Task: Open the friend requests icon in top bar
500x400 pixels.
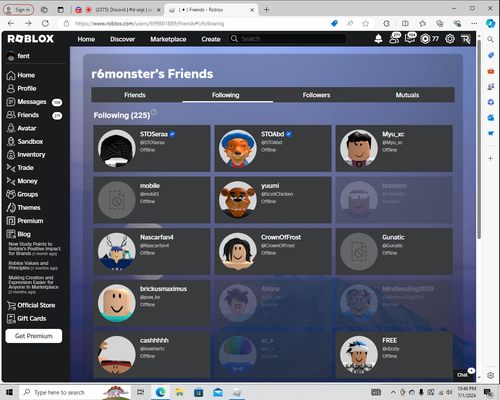Action: click(x=395, y=38)
